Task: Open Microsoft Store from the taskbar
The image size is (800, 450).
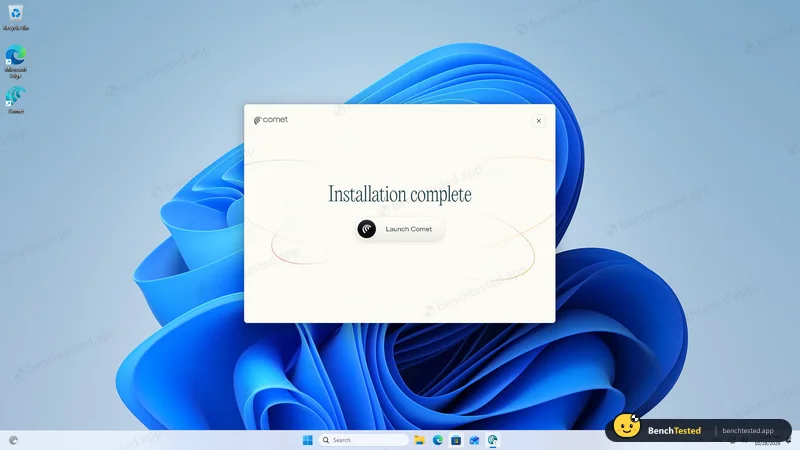Action: [x=456, y=440]
